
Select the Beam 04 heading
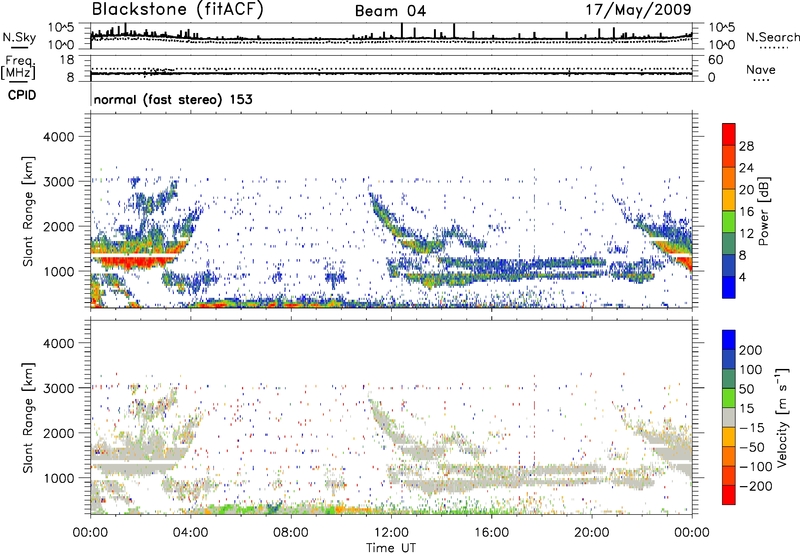tap(390, 11)
